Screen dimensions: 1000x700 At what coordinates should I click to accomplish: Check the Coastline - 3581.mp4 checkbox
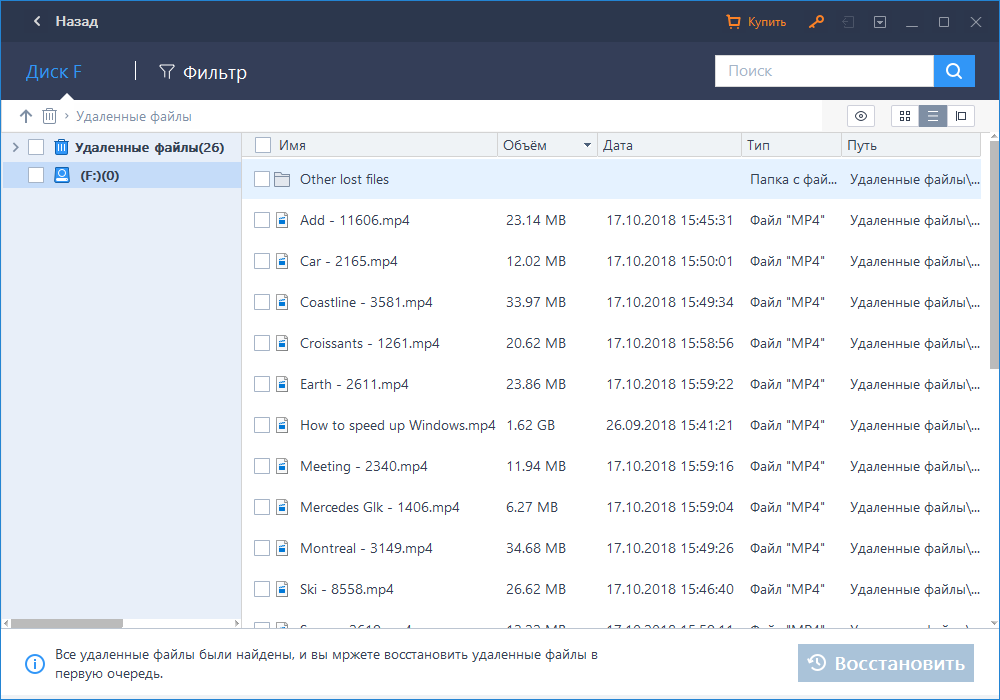262,302
